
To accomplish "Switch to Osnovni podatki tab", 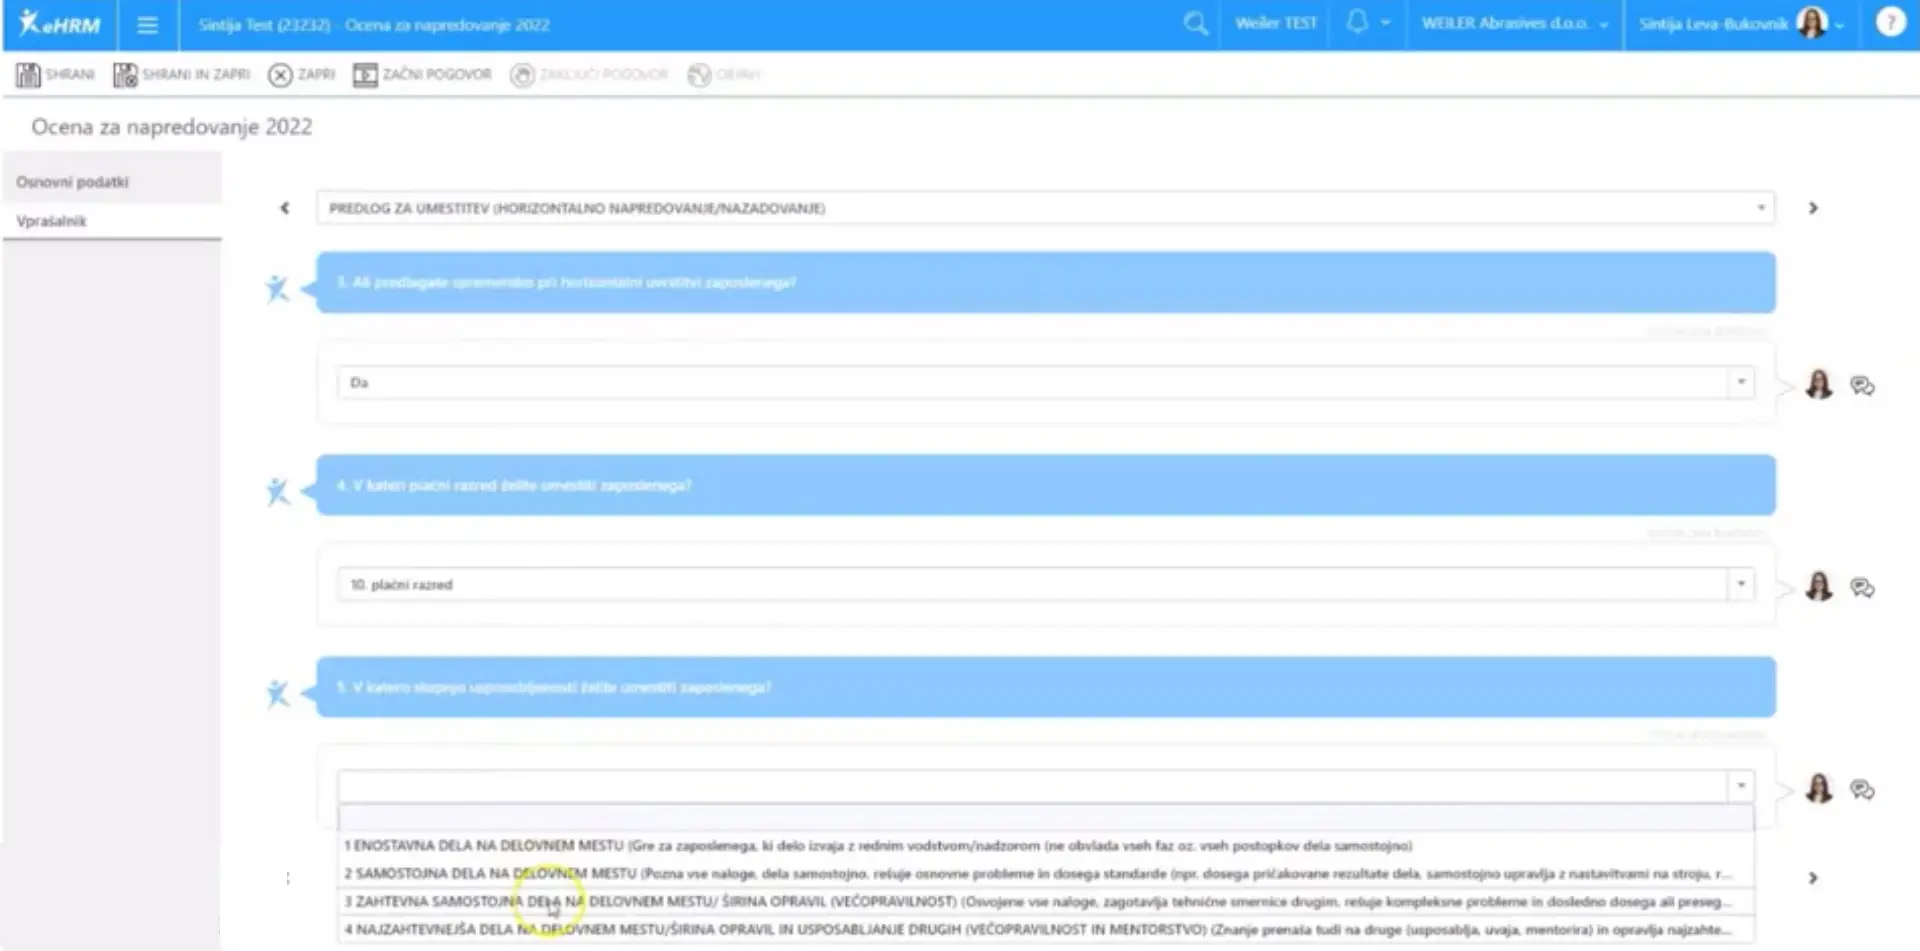I will click(73, 182).
